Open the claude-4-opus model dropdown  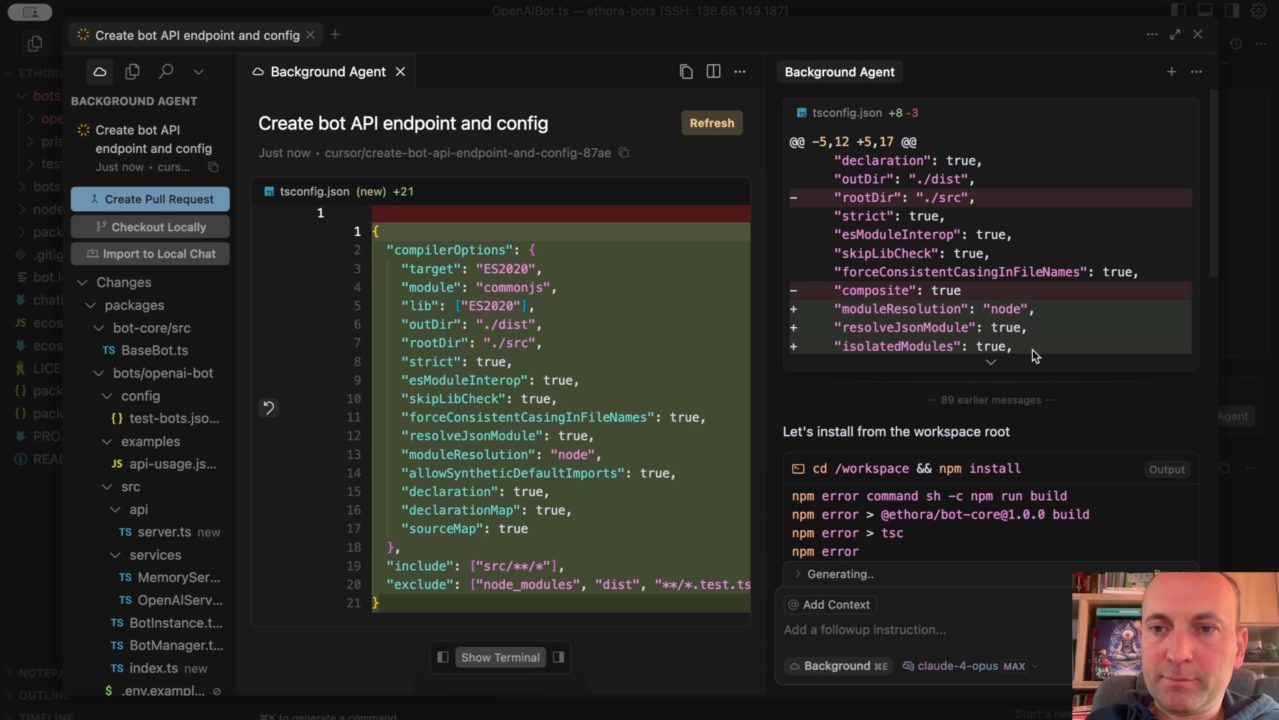pyautogui.click(x=970, y=666)
